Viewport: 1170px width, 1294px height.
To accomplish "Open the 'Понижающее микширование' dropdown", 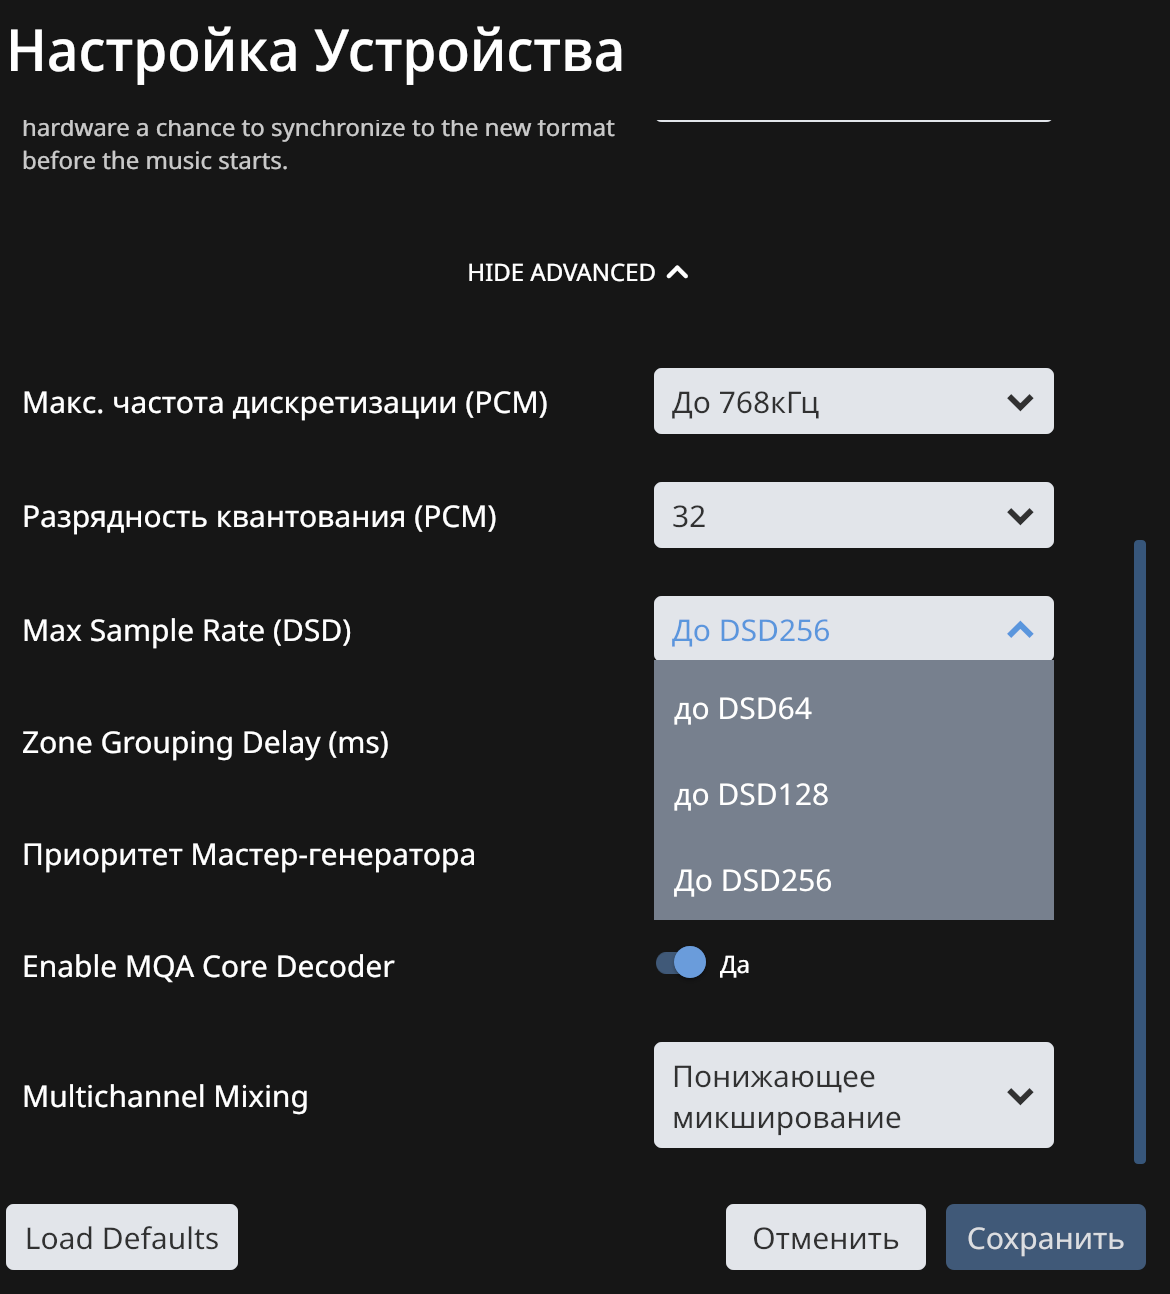I will click(854, 1095).
